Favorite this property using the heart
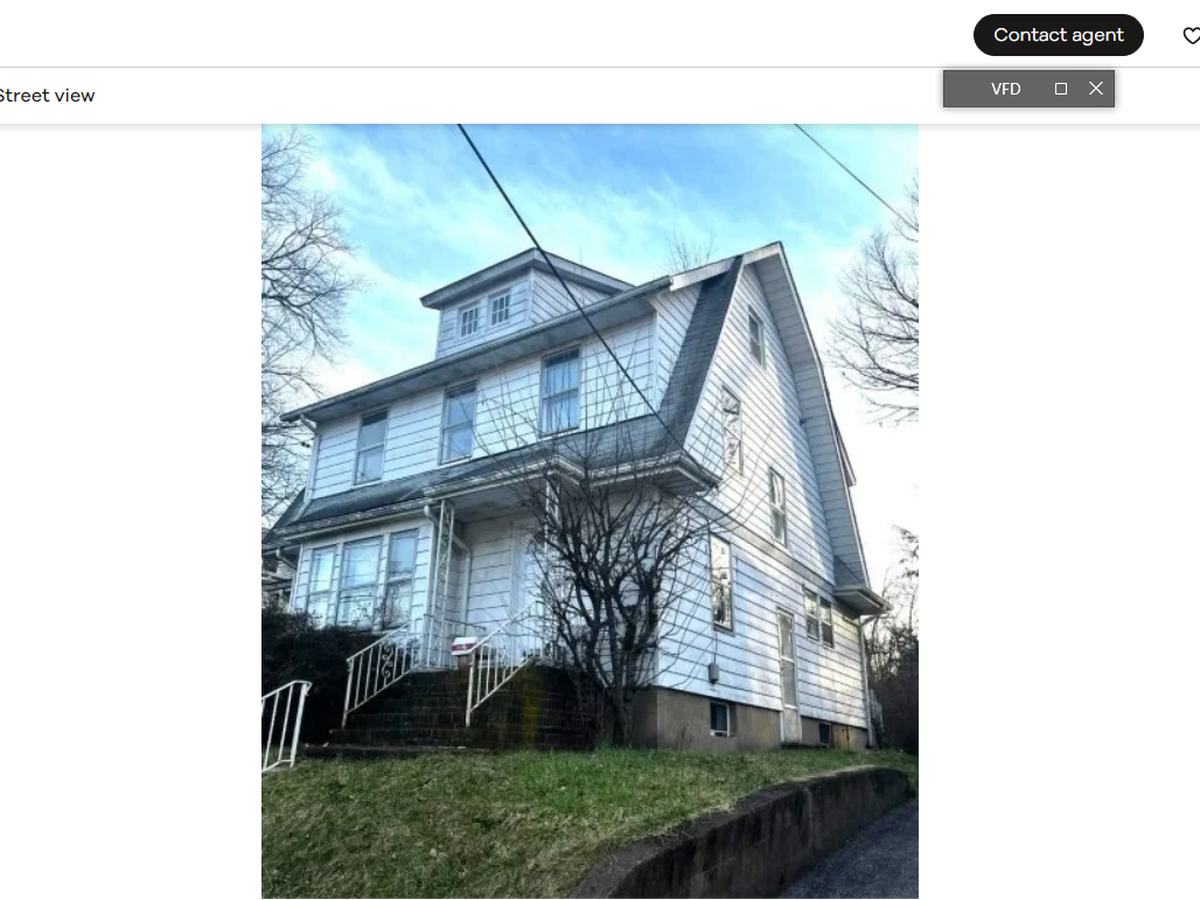This screenshot has width=1200, height=900. pos(1192,36)
